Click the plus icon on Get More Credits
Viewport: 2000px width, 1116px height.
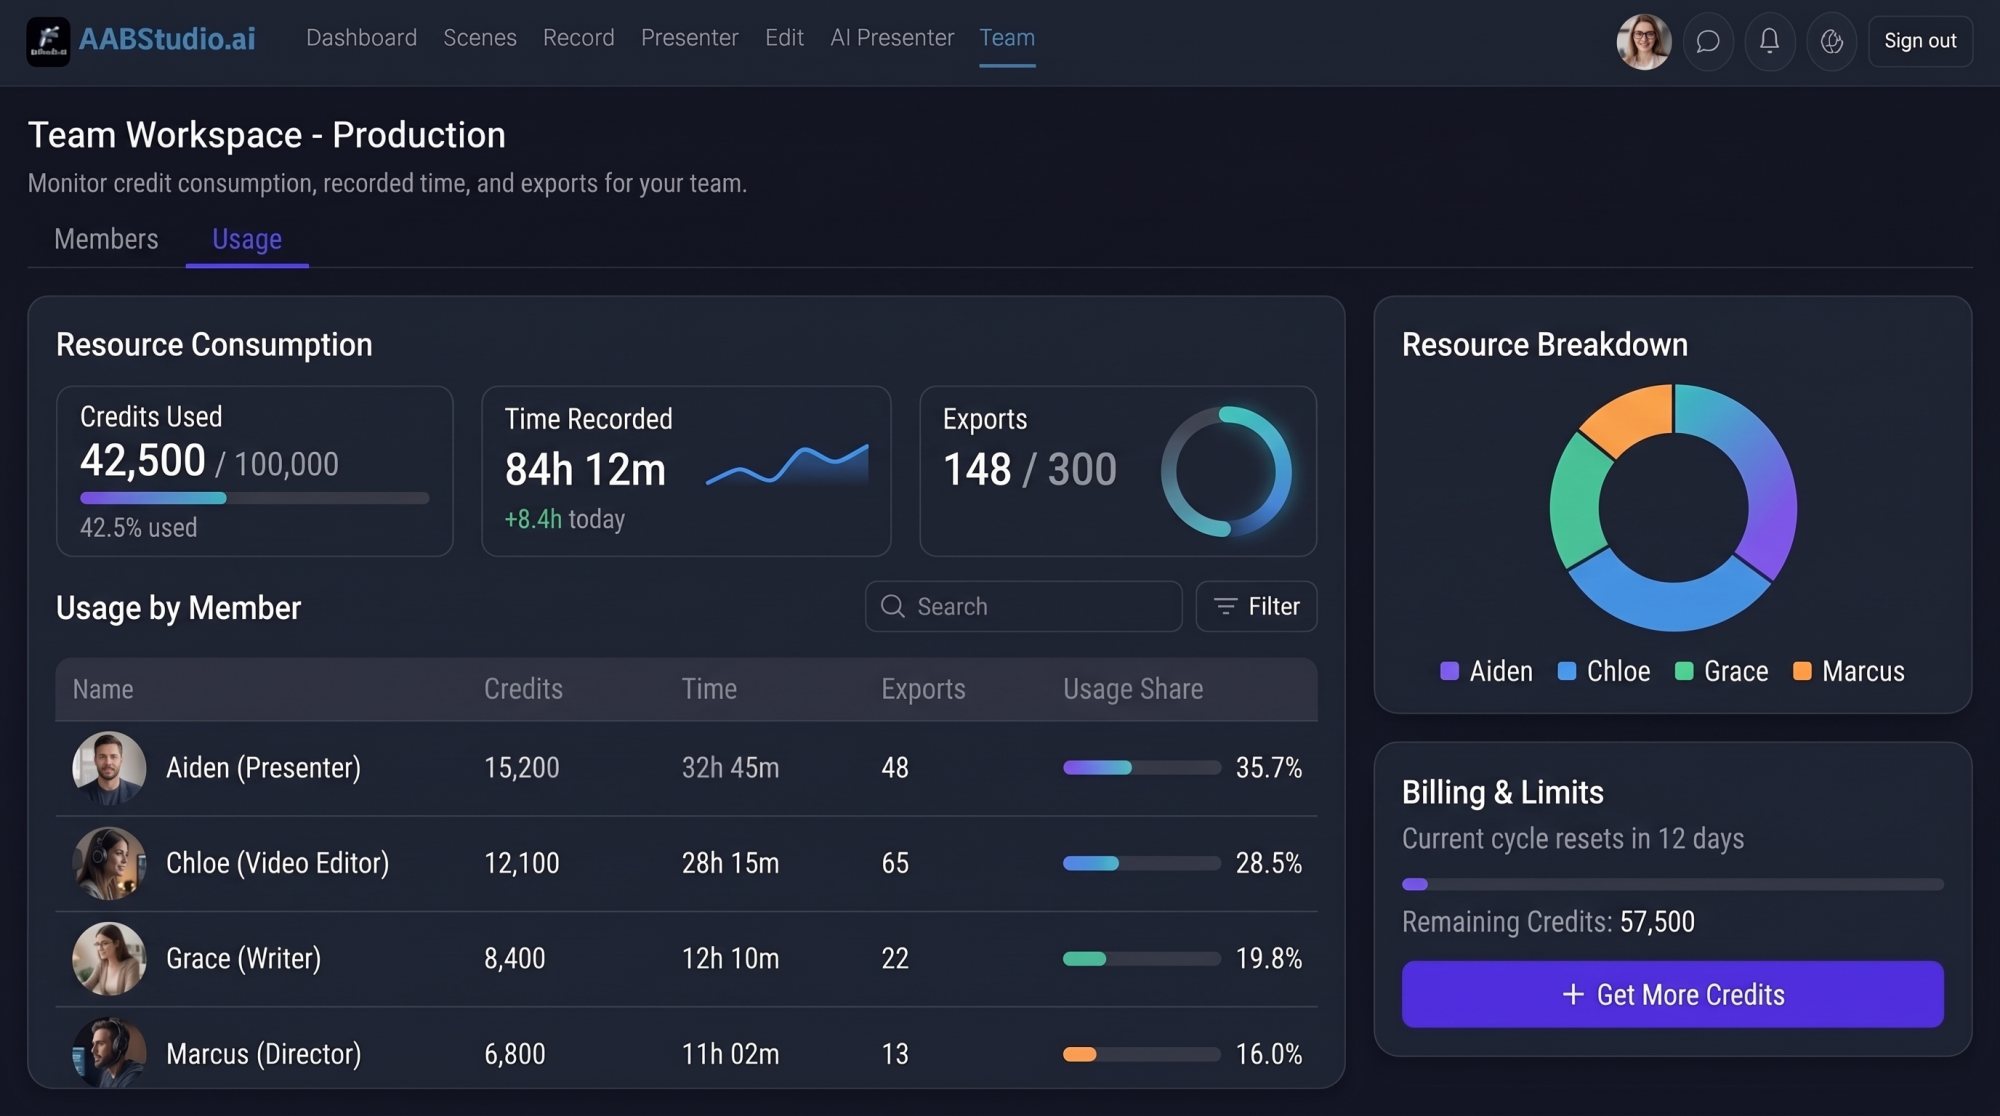(x=1573, y=994)
